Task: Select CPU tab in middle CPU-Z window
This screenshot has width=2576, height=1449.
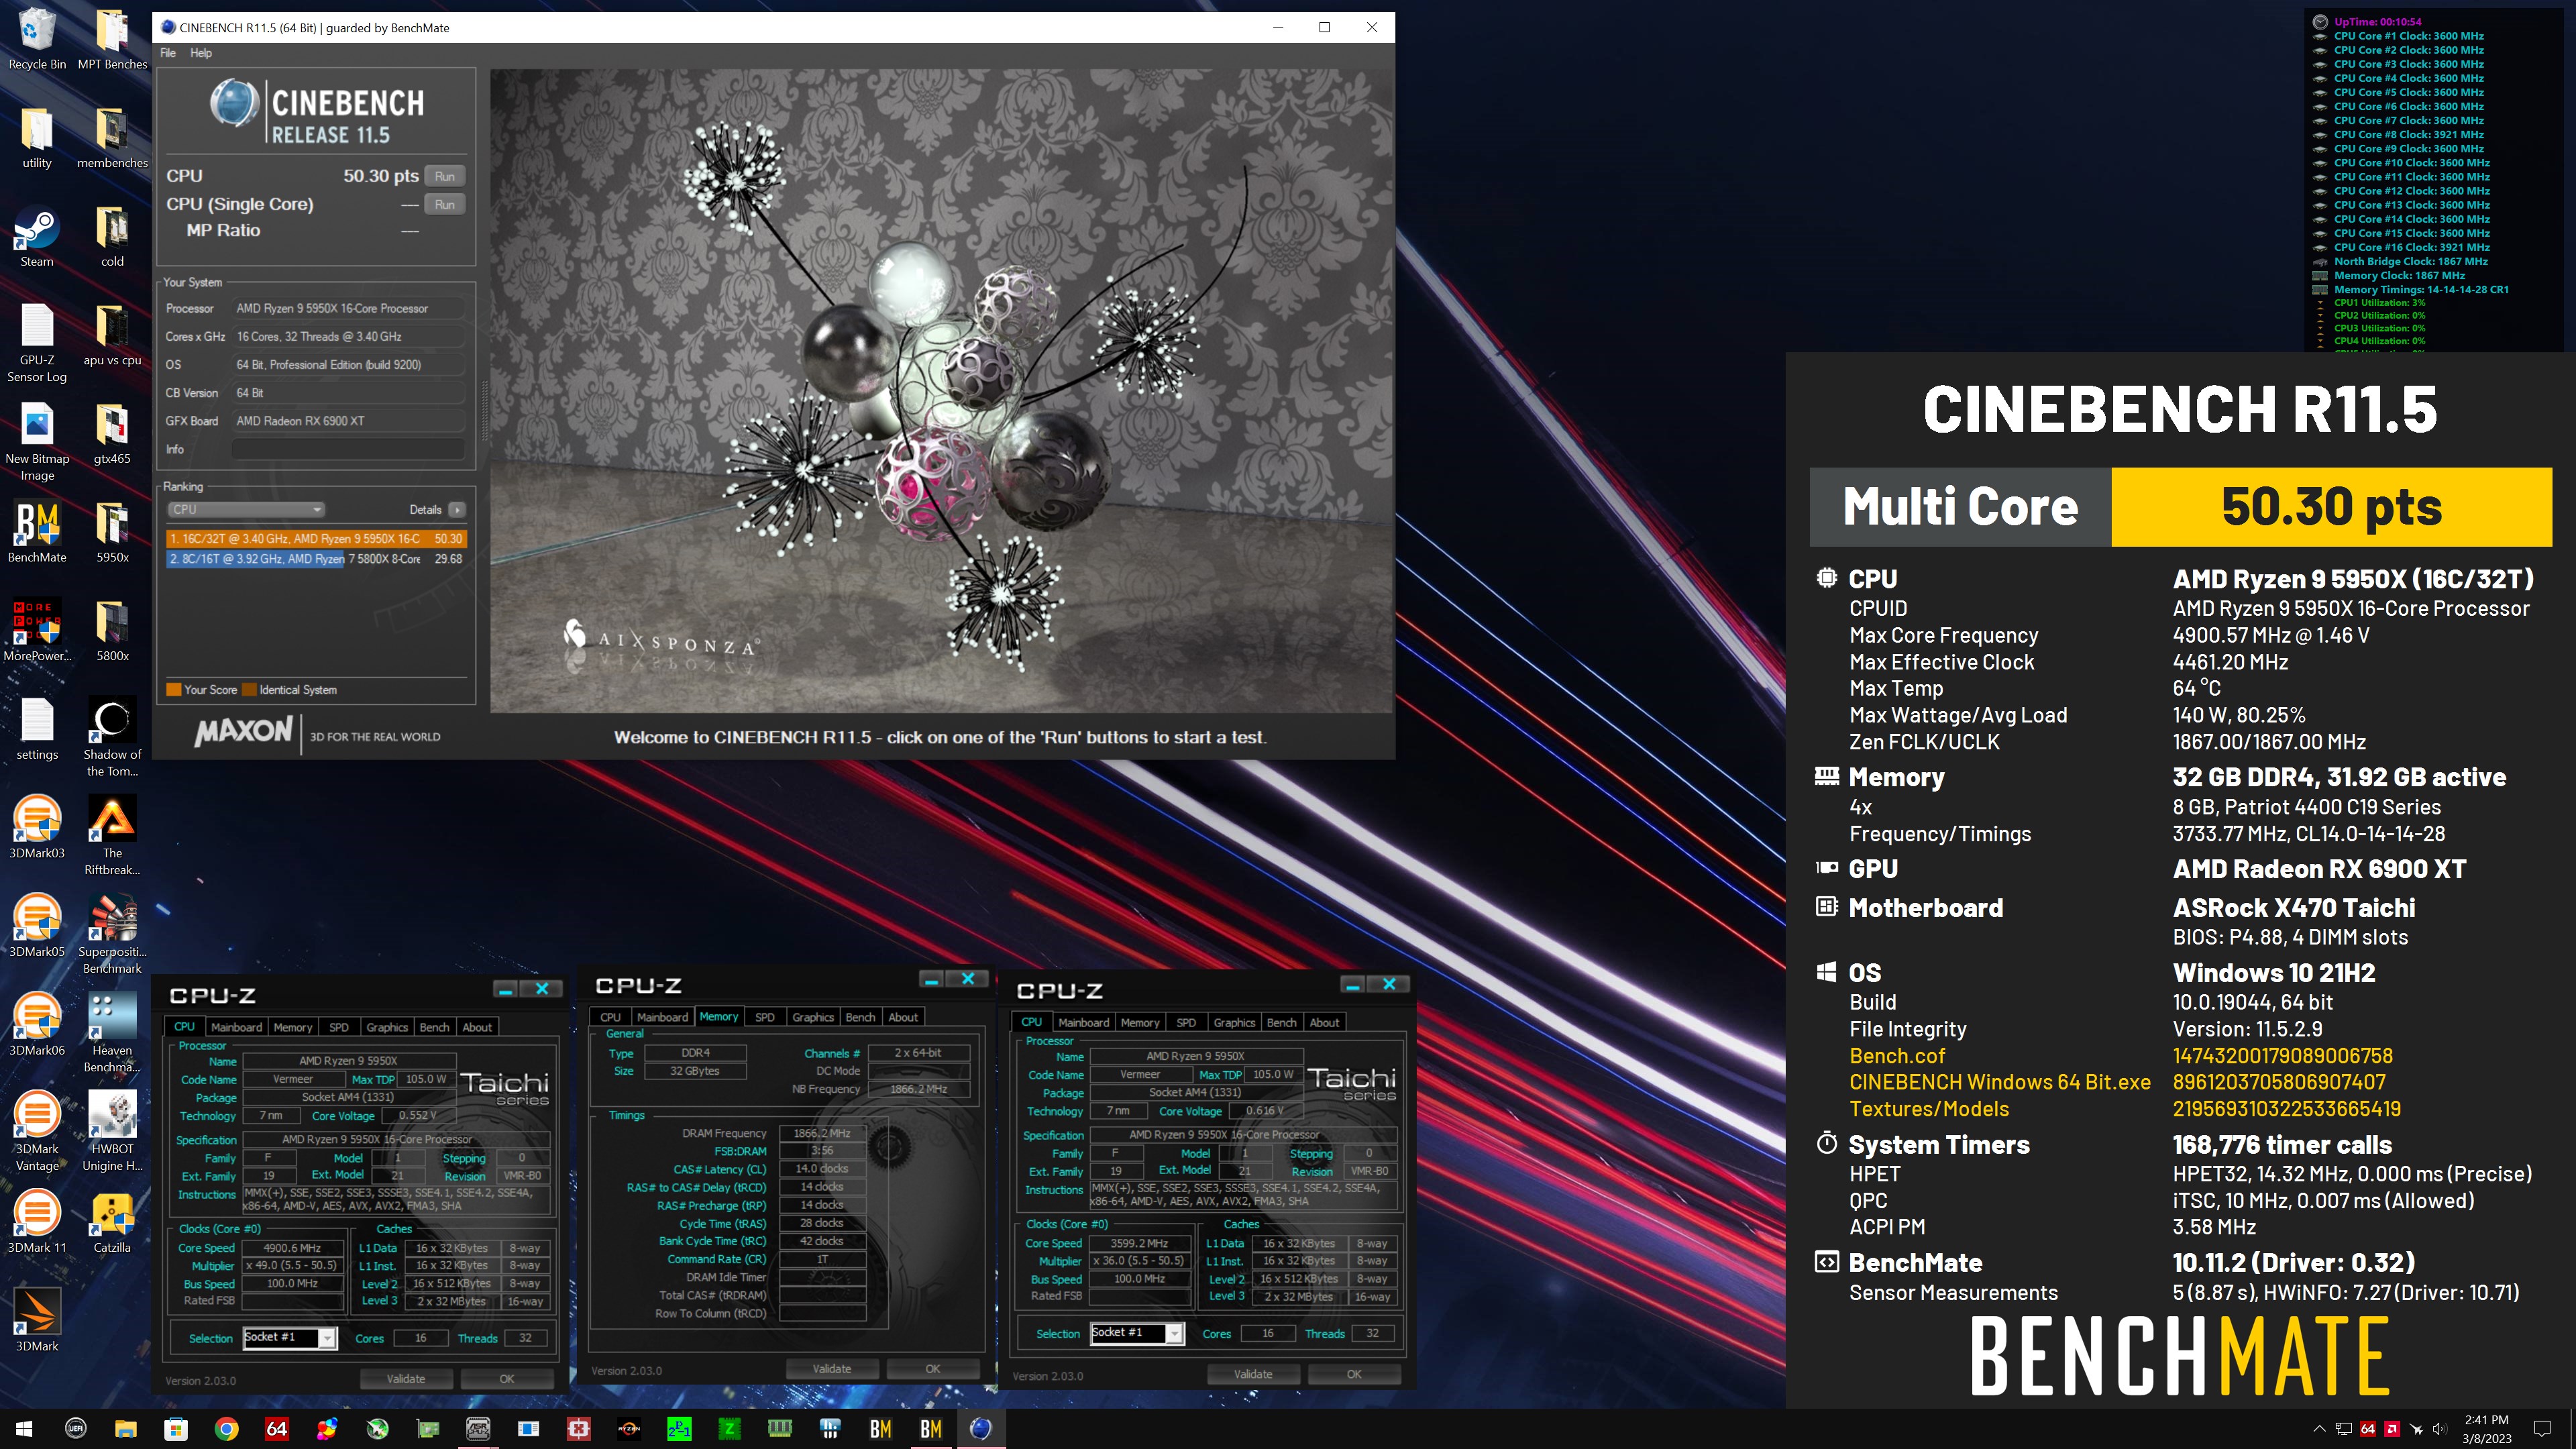Action: tap(610, 1017)
